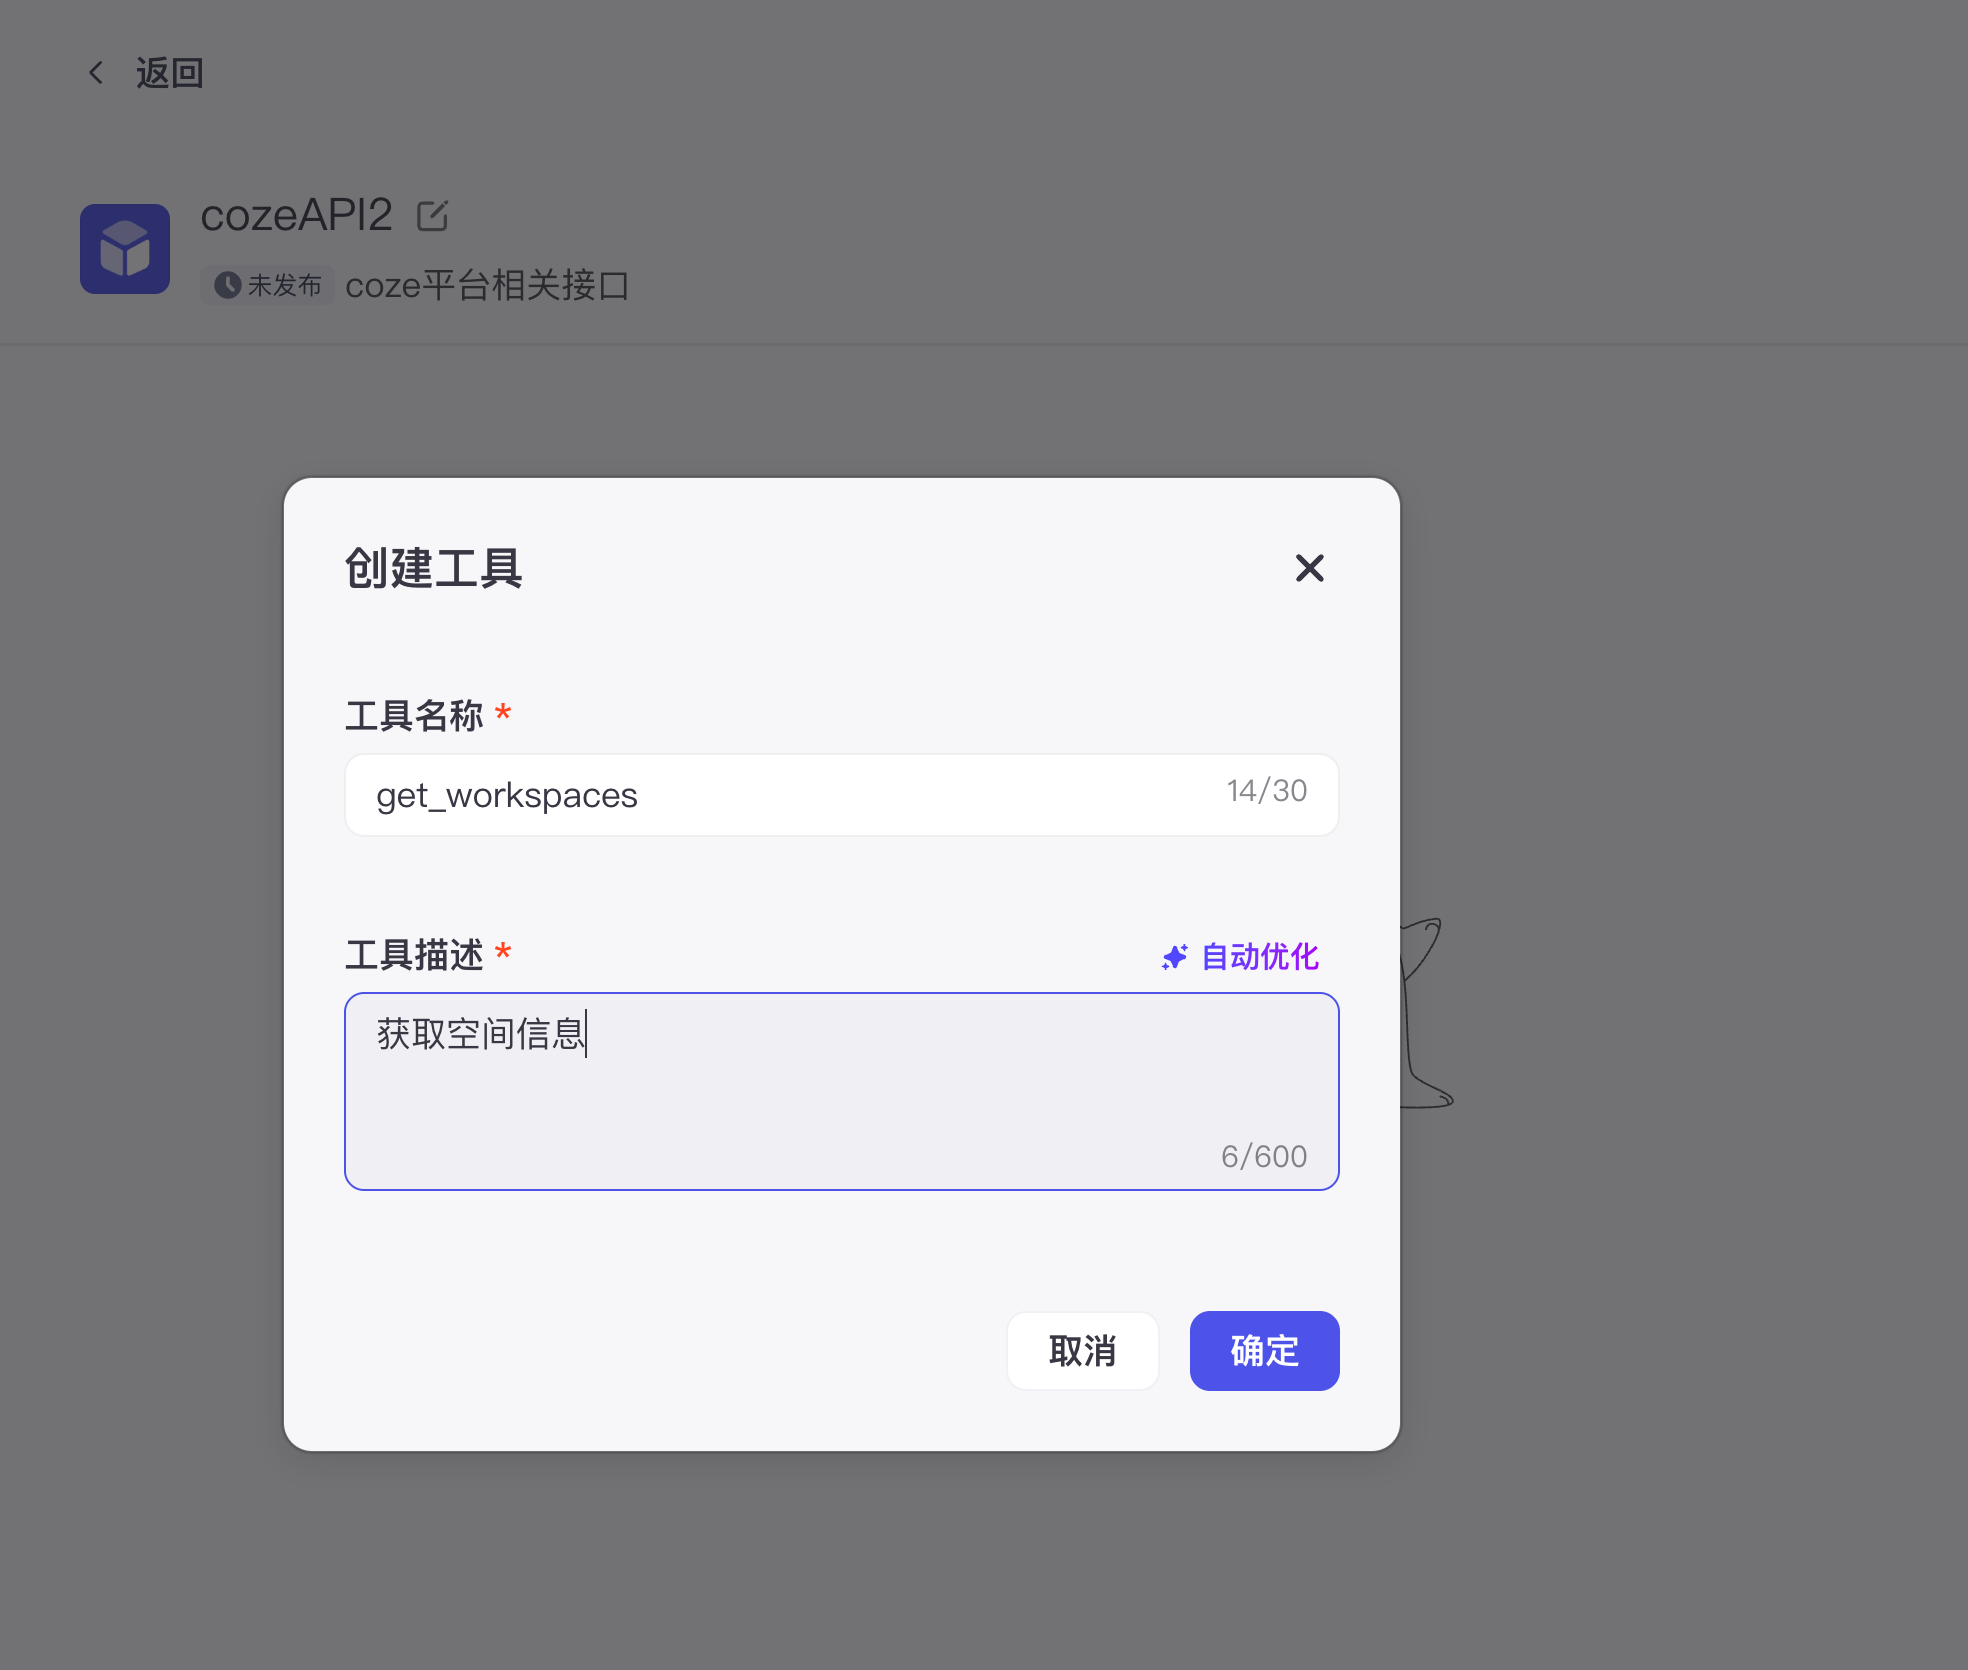
Task: Click 返回 to go back
Action: click(x=170, y=72)
